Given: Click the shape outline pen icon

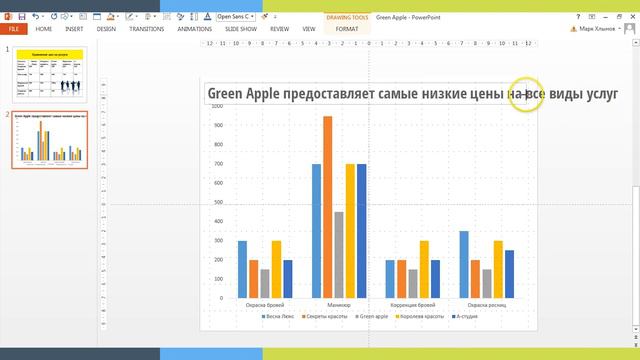Looking at the screenshot, I should pyautogui.click(x=129, y=17).
